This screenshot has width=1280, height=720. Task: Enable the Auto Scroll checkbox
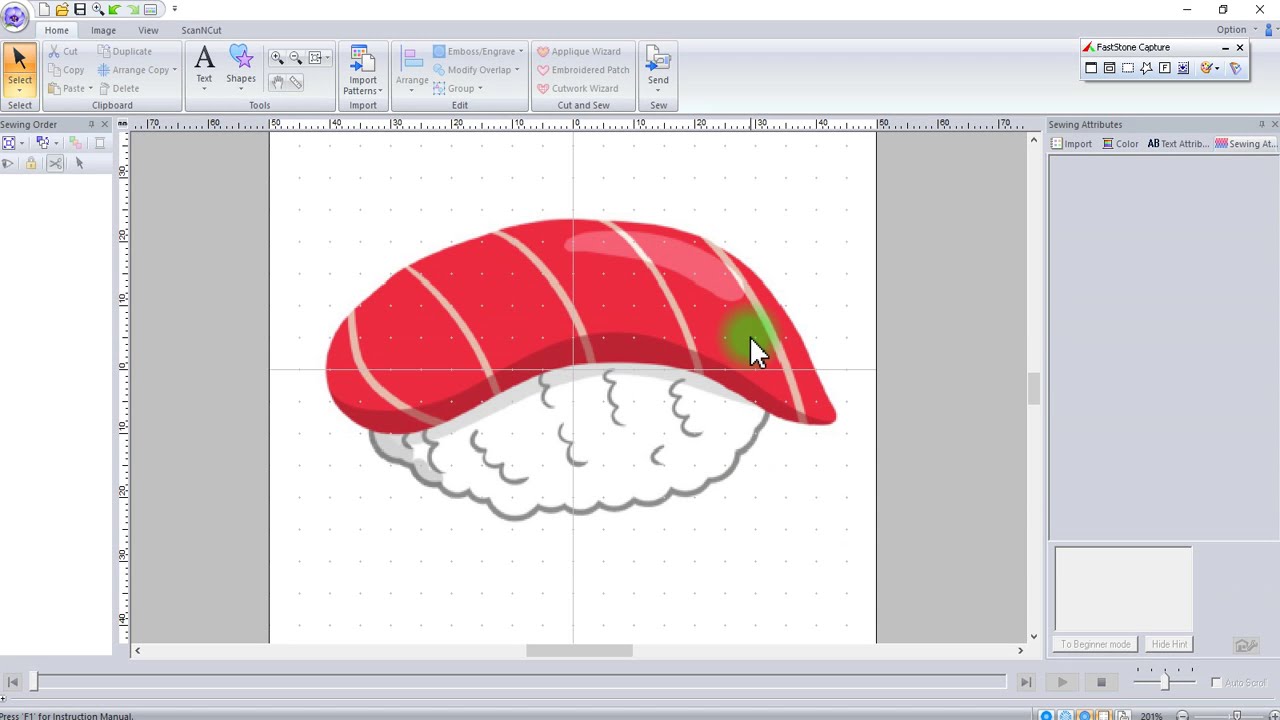[x=1216, y=683]
